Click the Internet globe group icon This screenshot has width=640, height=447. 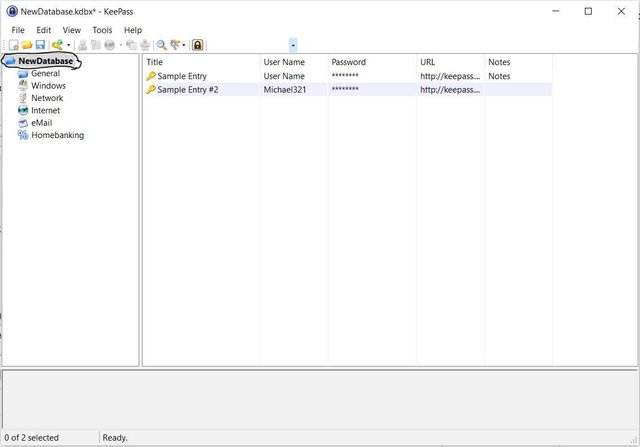23,110
